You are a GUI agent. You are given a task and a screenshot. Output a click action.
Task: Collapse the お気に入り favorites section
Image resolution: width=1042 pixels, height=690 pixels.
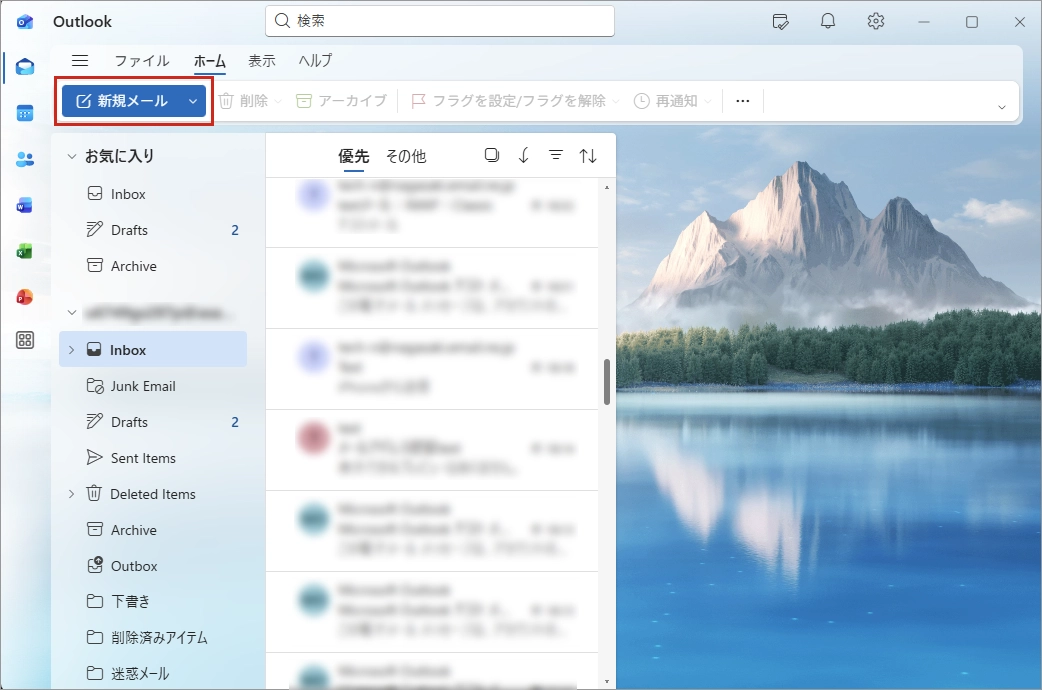click(x=70, y=156)
